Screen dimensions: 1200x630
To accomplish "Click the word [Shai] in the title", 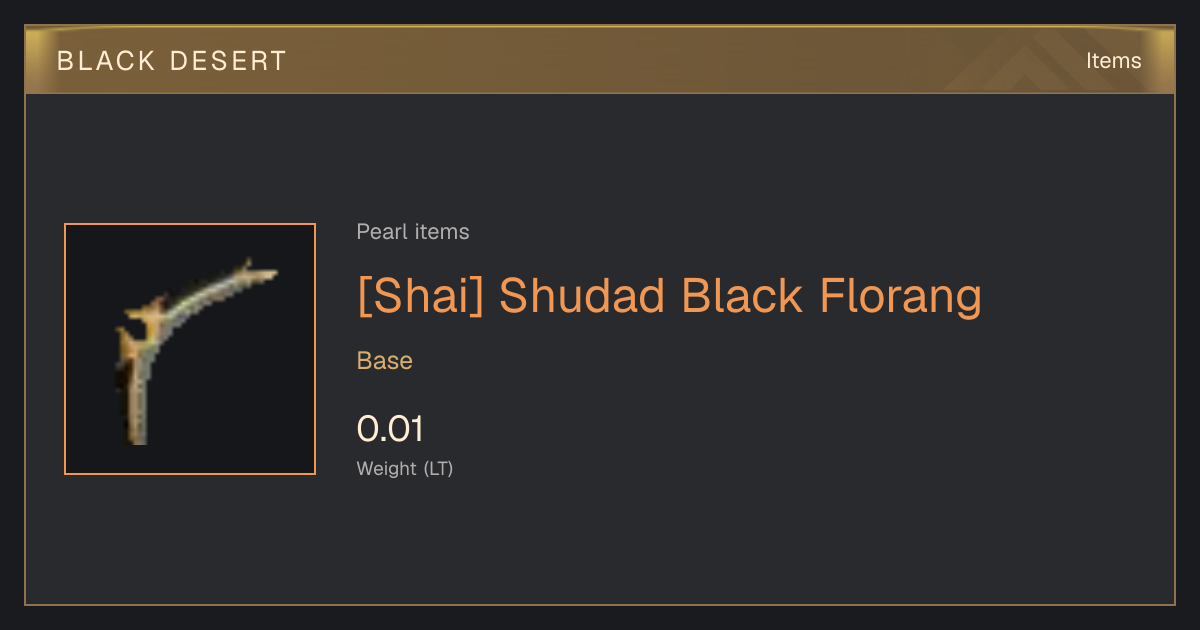I will [x=420, y=296].
